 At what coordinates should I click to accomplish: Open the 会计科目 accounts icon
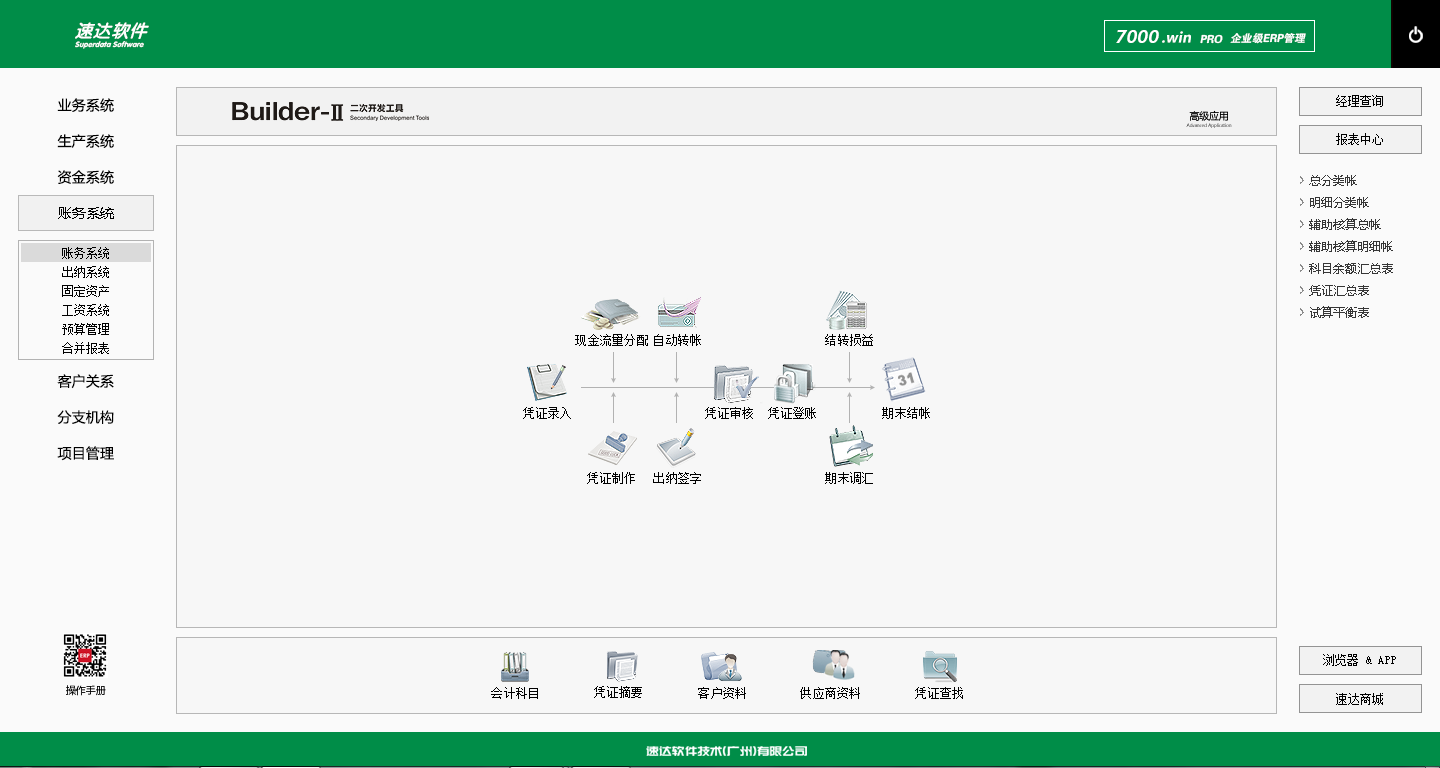pyautogui.click(x=515, y=666)
